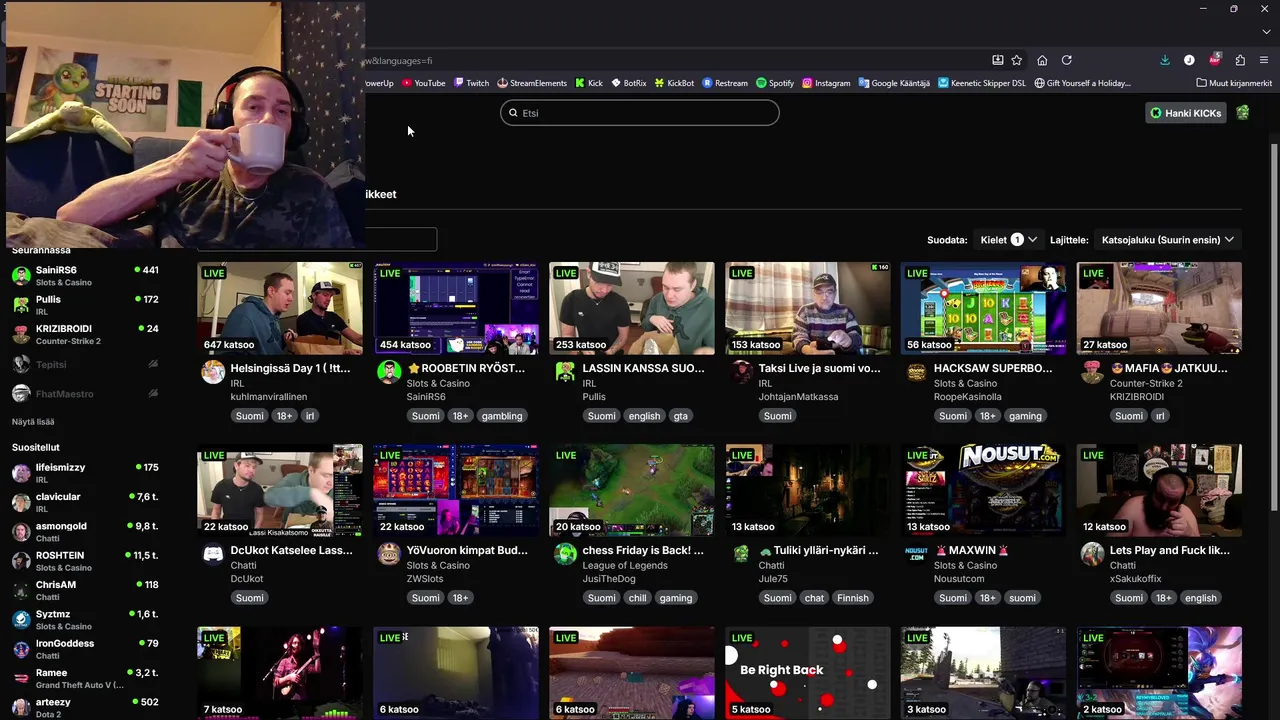Open the browser extensions puzzle icon
The height and width of the screenshot is (720, 1280).
(1240, 60)
